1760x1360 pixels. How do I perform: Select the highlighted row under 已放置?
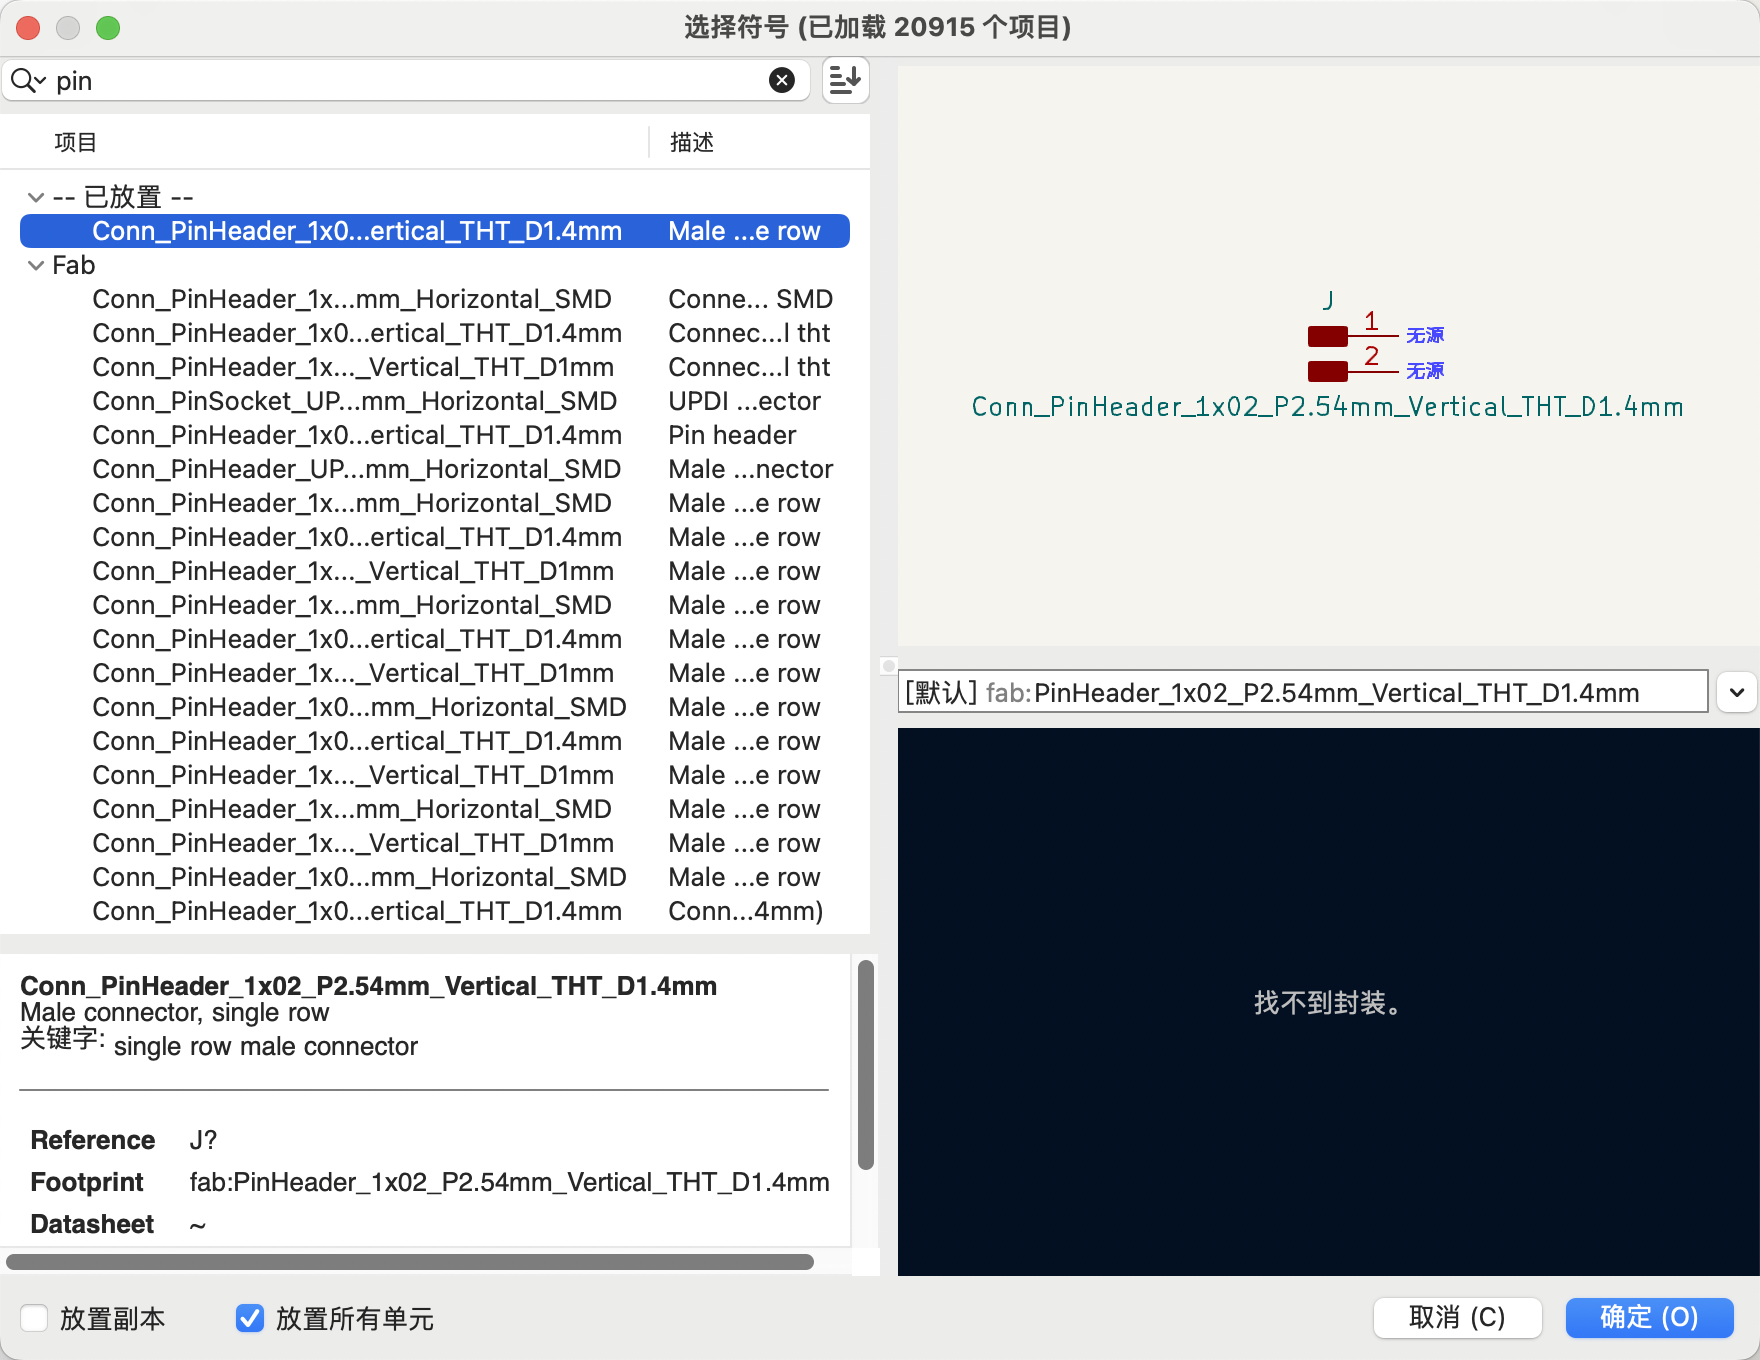coord(435,231)
